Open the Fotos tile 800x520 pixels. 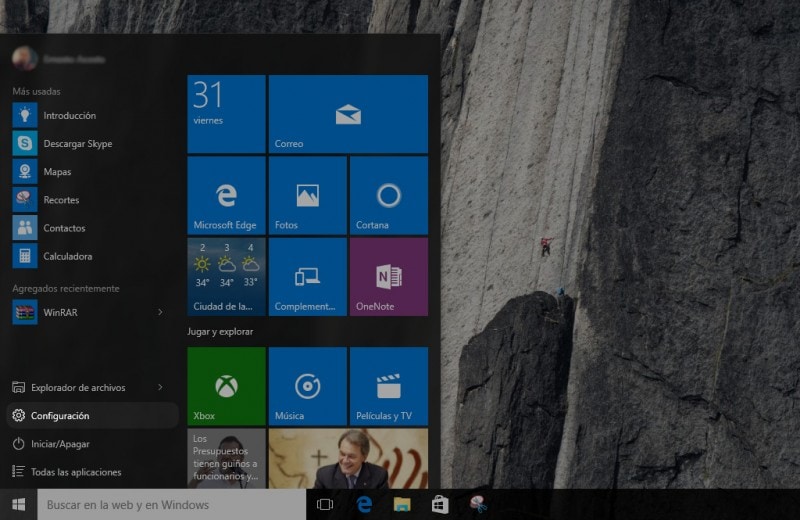(308, 195)
